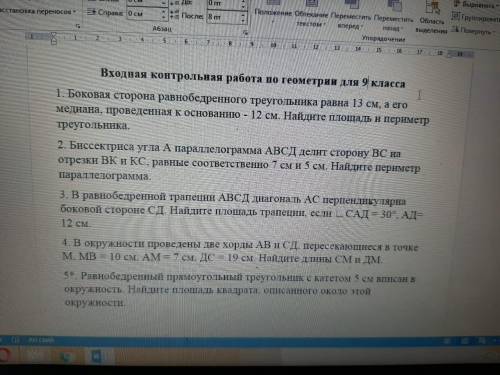
Task: Adjust the После spacing spinner arrows
Action: pos(244,17)
